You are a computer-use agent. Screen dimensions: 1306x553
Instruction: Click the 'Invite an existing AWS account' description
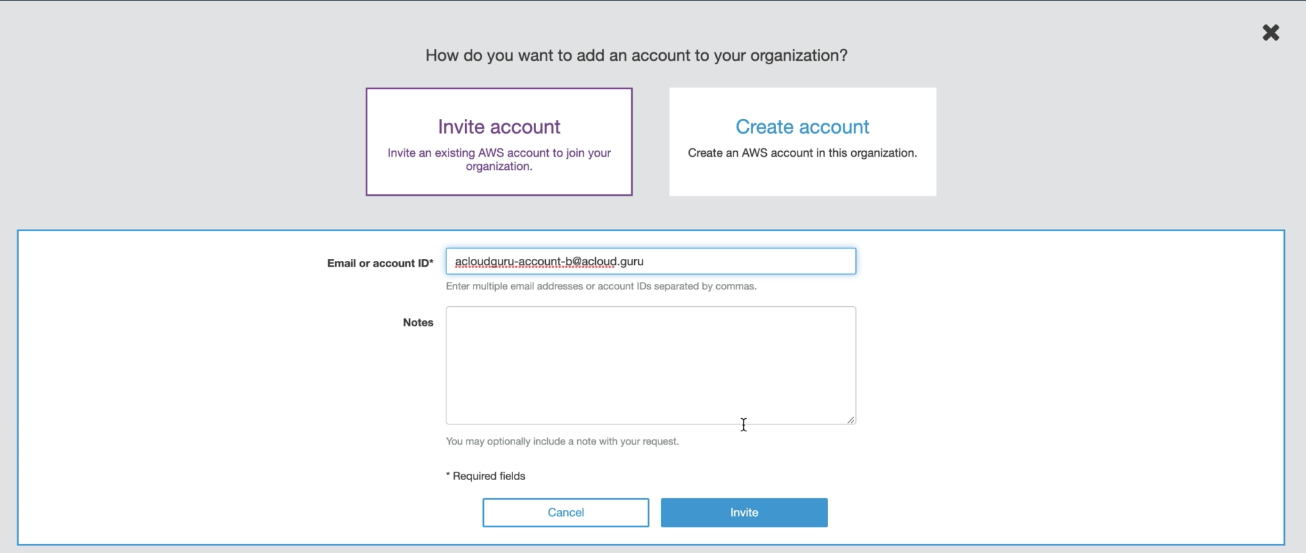(499, 160)
